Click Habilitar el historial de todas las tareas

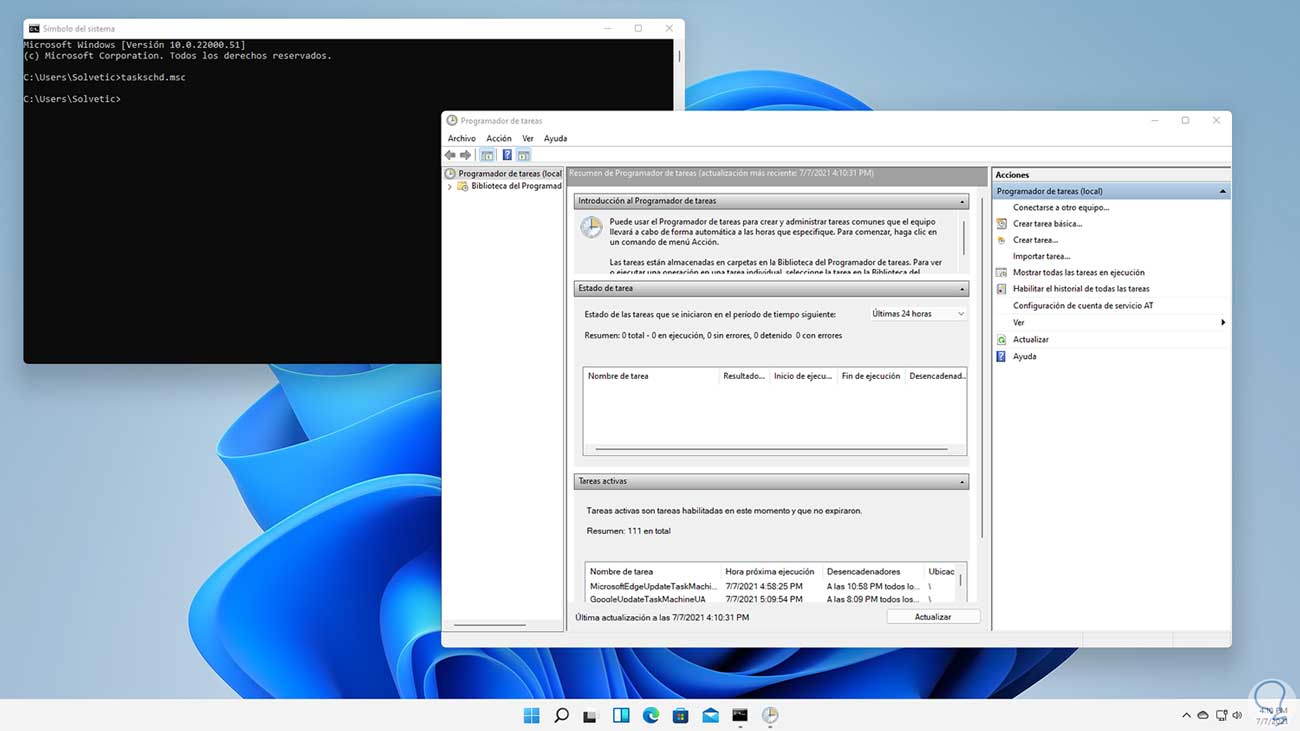(1080, 289)
